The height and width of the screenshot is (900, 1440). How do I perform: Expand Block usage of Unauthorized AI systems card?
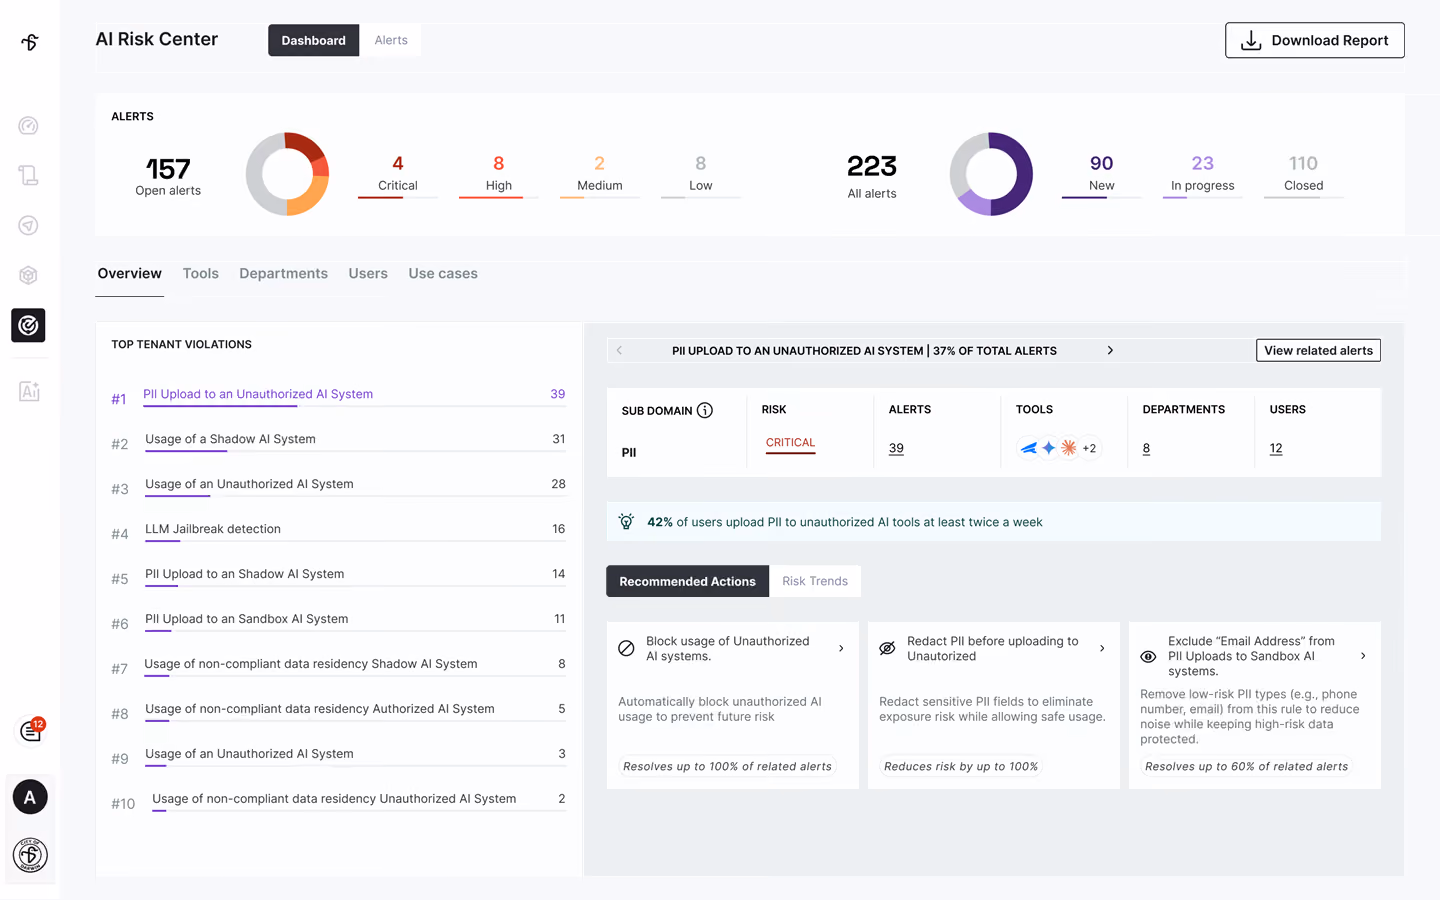841,648
